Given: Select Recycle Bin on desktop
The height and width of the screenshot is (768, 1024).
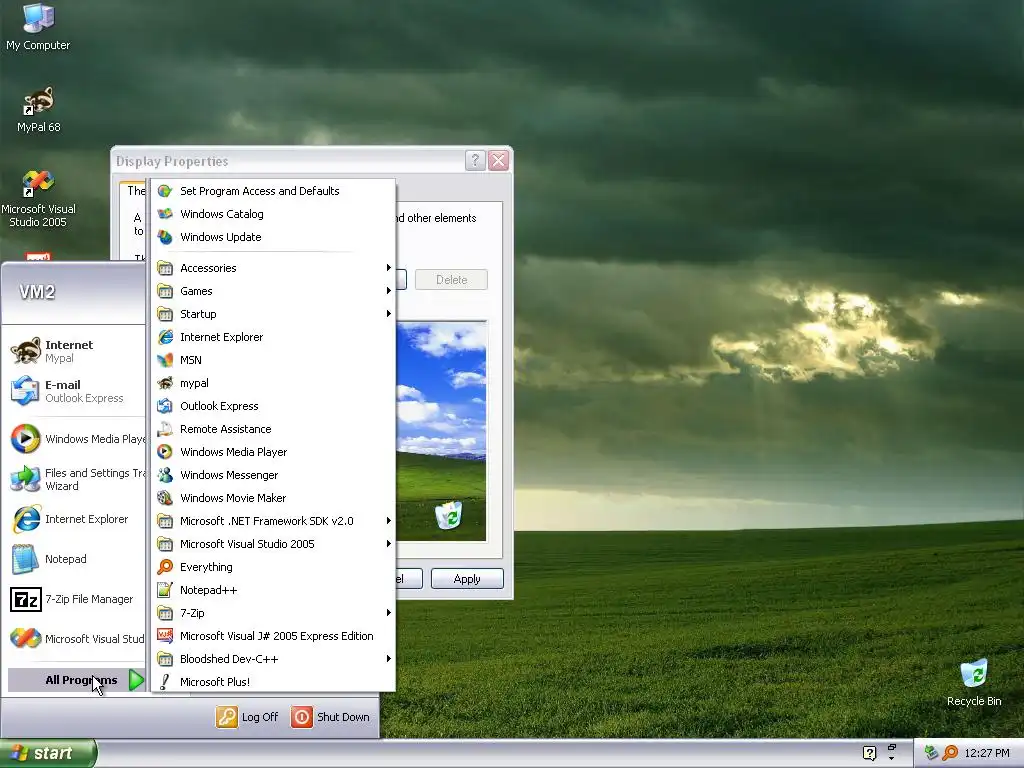Looking at the screenshot, I should coord(974,682).
